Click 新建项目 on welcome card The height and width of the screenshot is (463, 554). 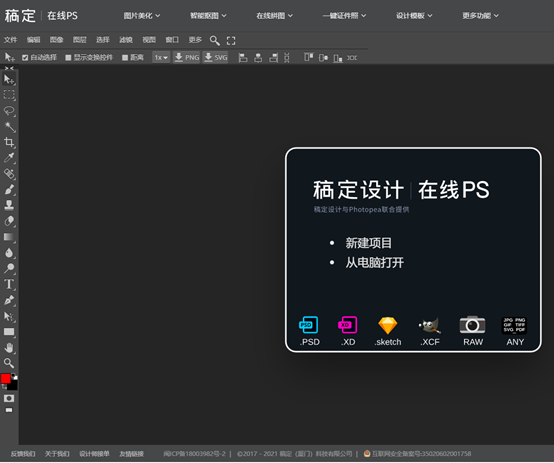click(369, 243)
